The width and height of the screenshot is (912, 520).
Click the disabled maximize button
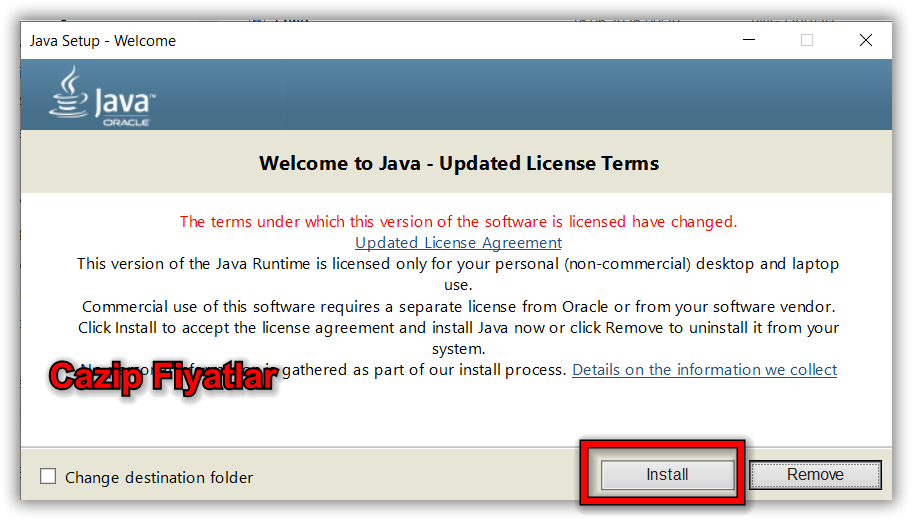tap(807, 40)
